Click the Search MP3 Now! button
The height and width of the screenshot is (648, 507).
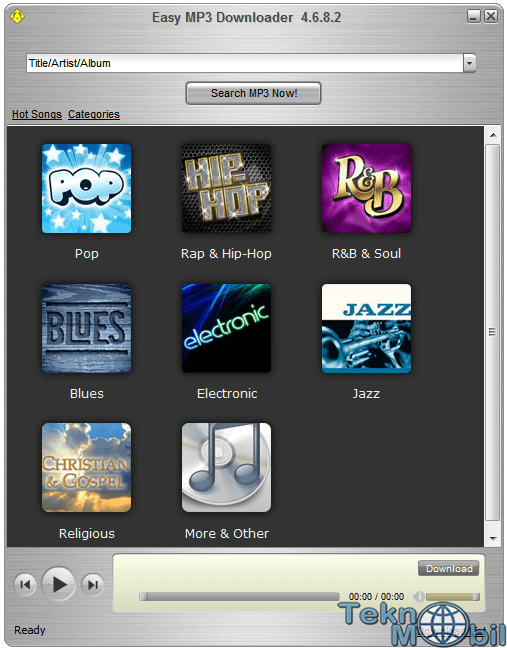pyautogui.click(x=253, y=93)
